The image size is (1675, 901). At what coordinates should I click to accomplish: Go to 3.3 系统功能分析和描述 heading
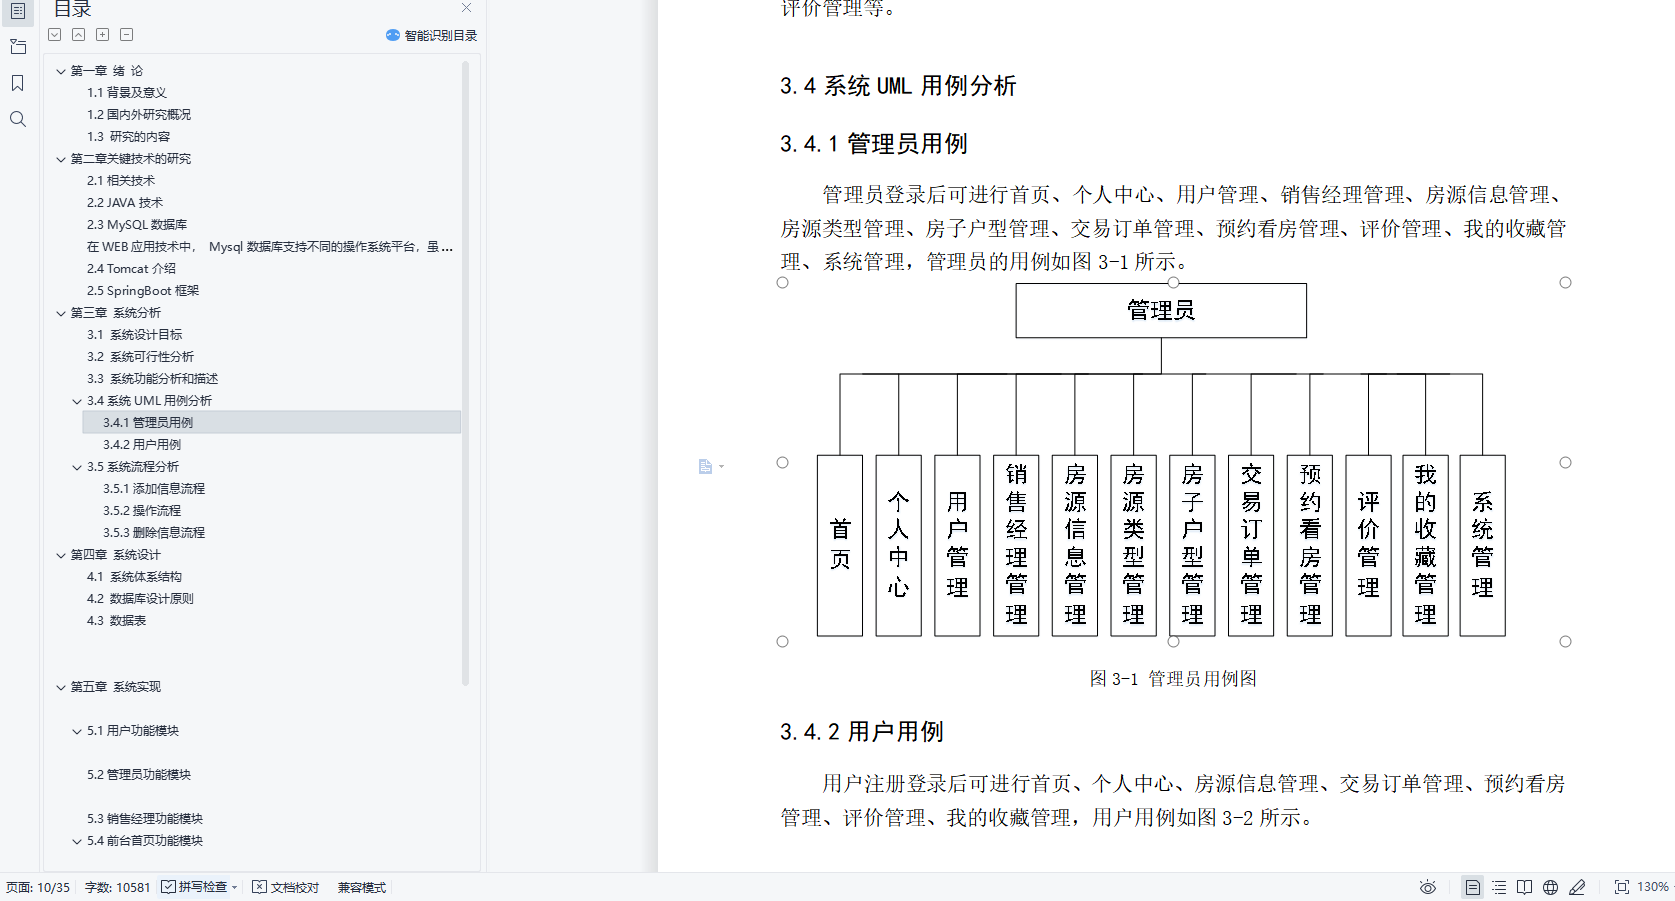152,379
